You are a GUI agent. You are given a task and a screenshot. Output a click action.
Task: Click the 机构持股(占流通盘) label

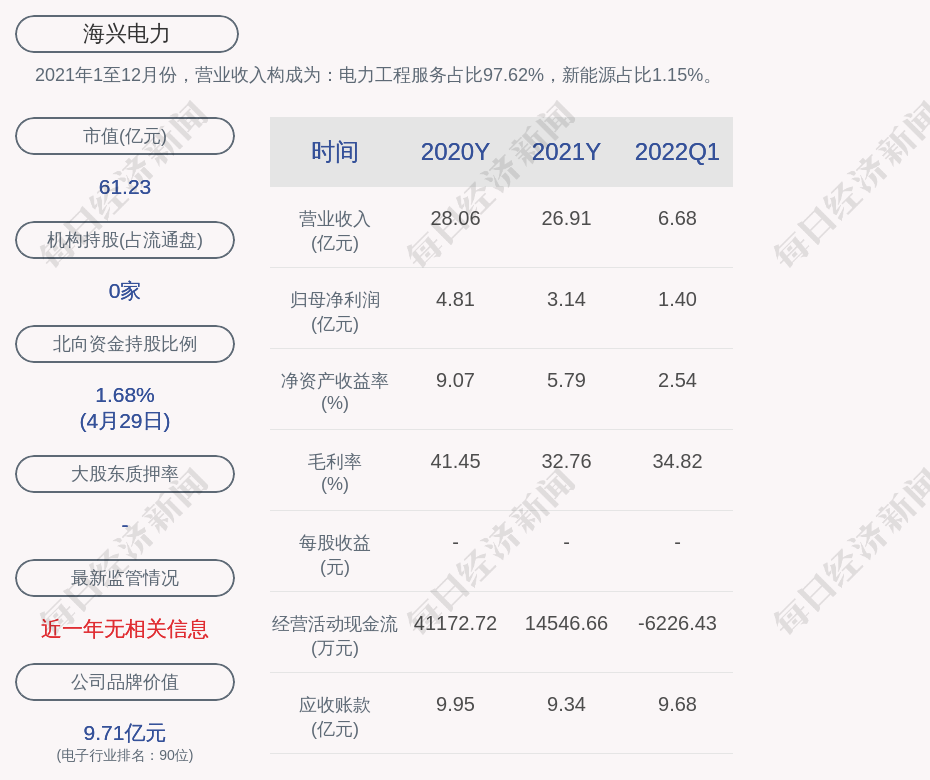point(125,240)
